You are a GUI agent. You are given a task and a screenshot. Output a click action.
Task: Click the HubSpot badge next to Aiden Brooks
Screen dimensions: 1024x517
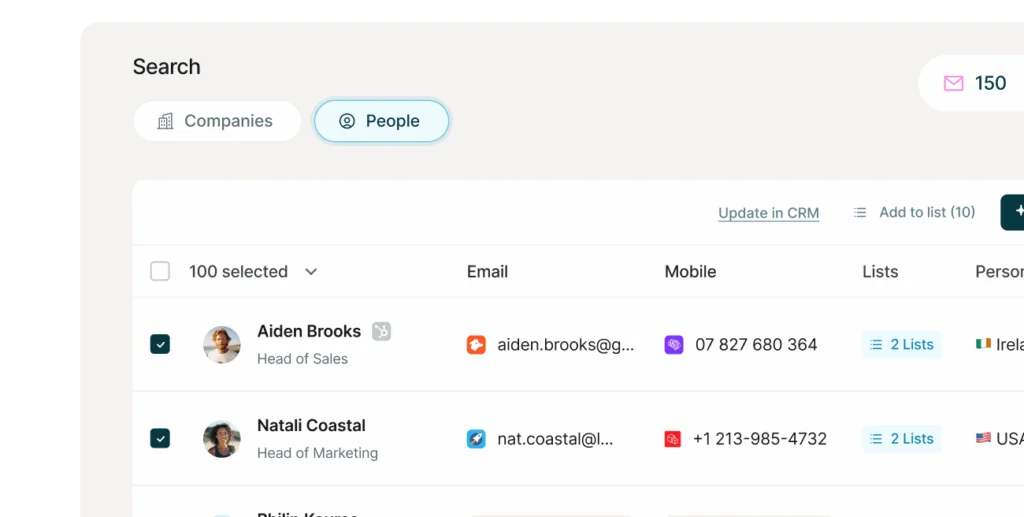381,331
